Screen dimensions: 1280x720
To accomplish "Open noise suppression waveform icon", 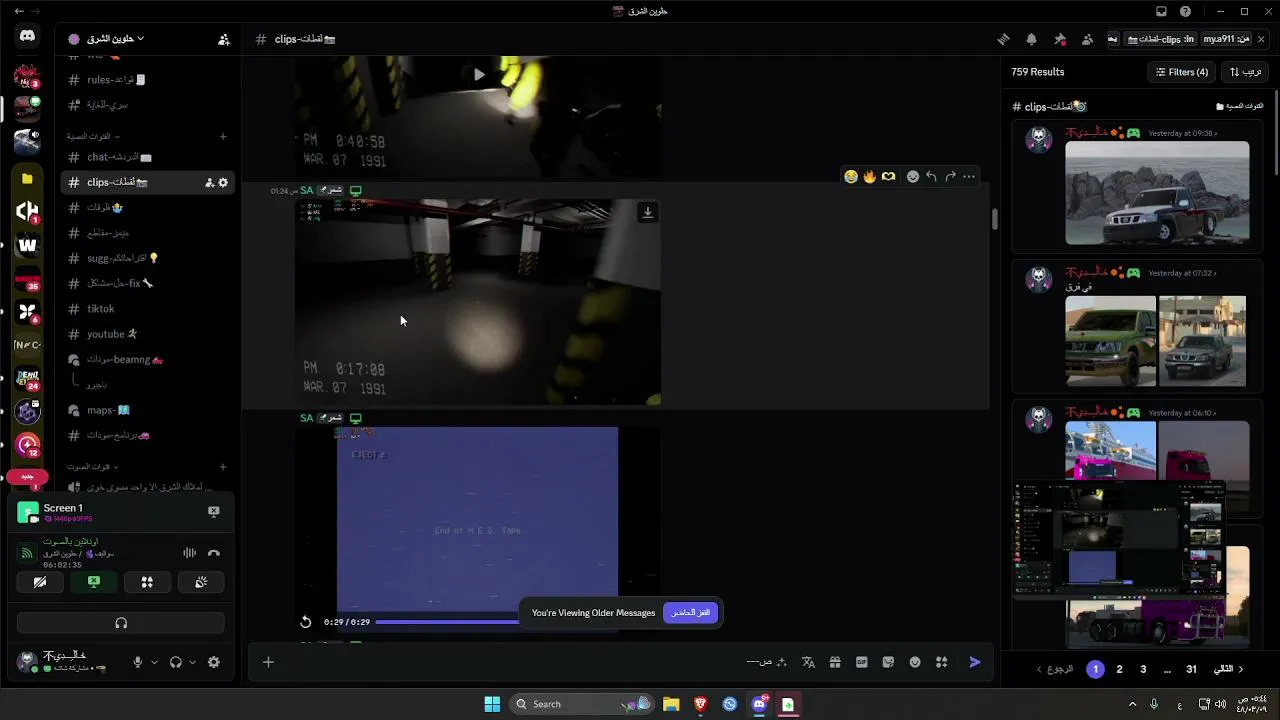I will pyautogui.click(x=189, y=553).
